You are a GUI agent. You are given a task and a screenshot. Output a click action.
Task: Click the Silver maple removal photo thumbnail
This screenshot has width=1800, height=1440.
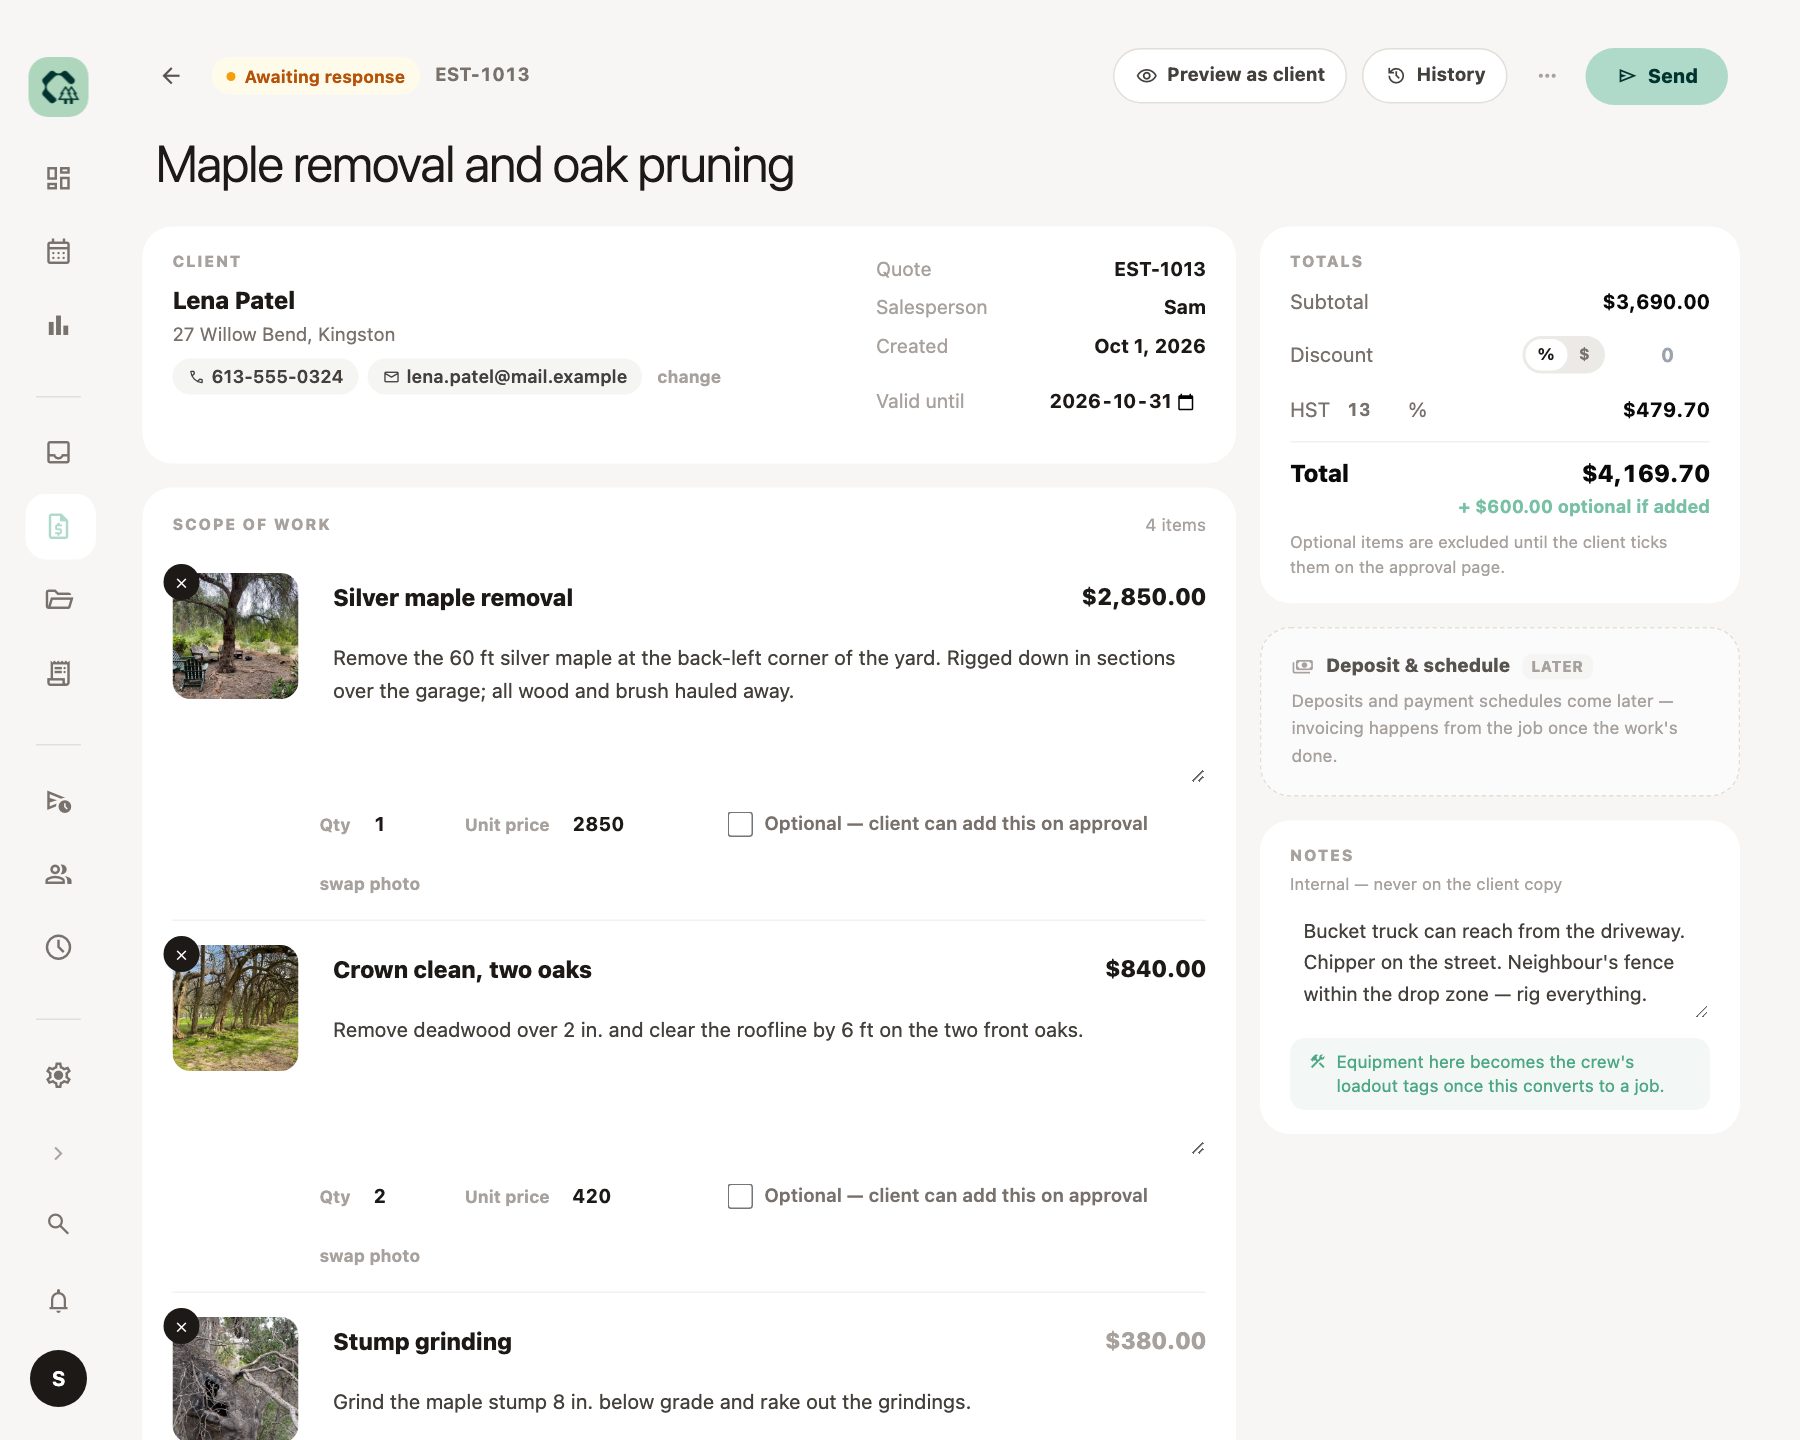pos(236,636)
